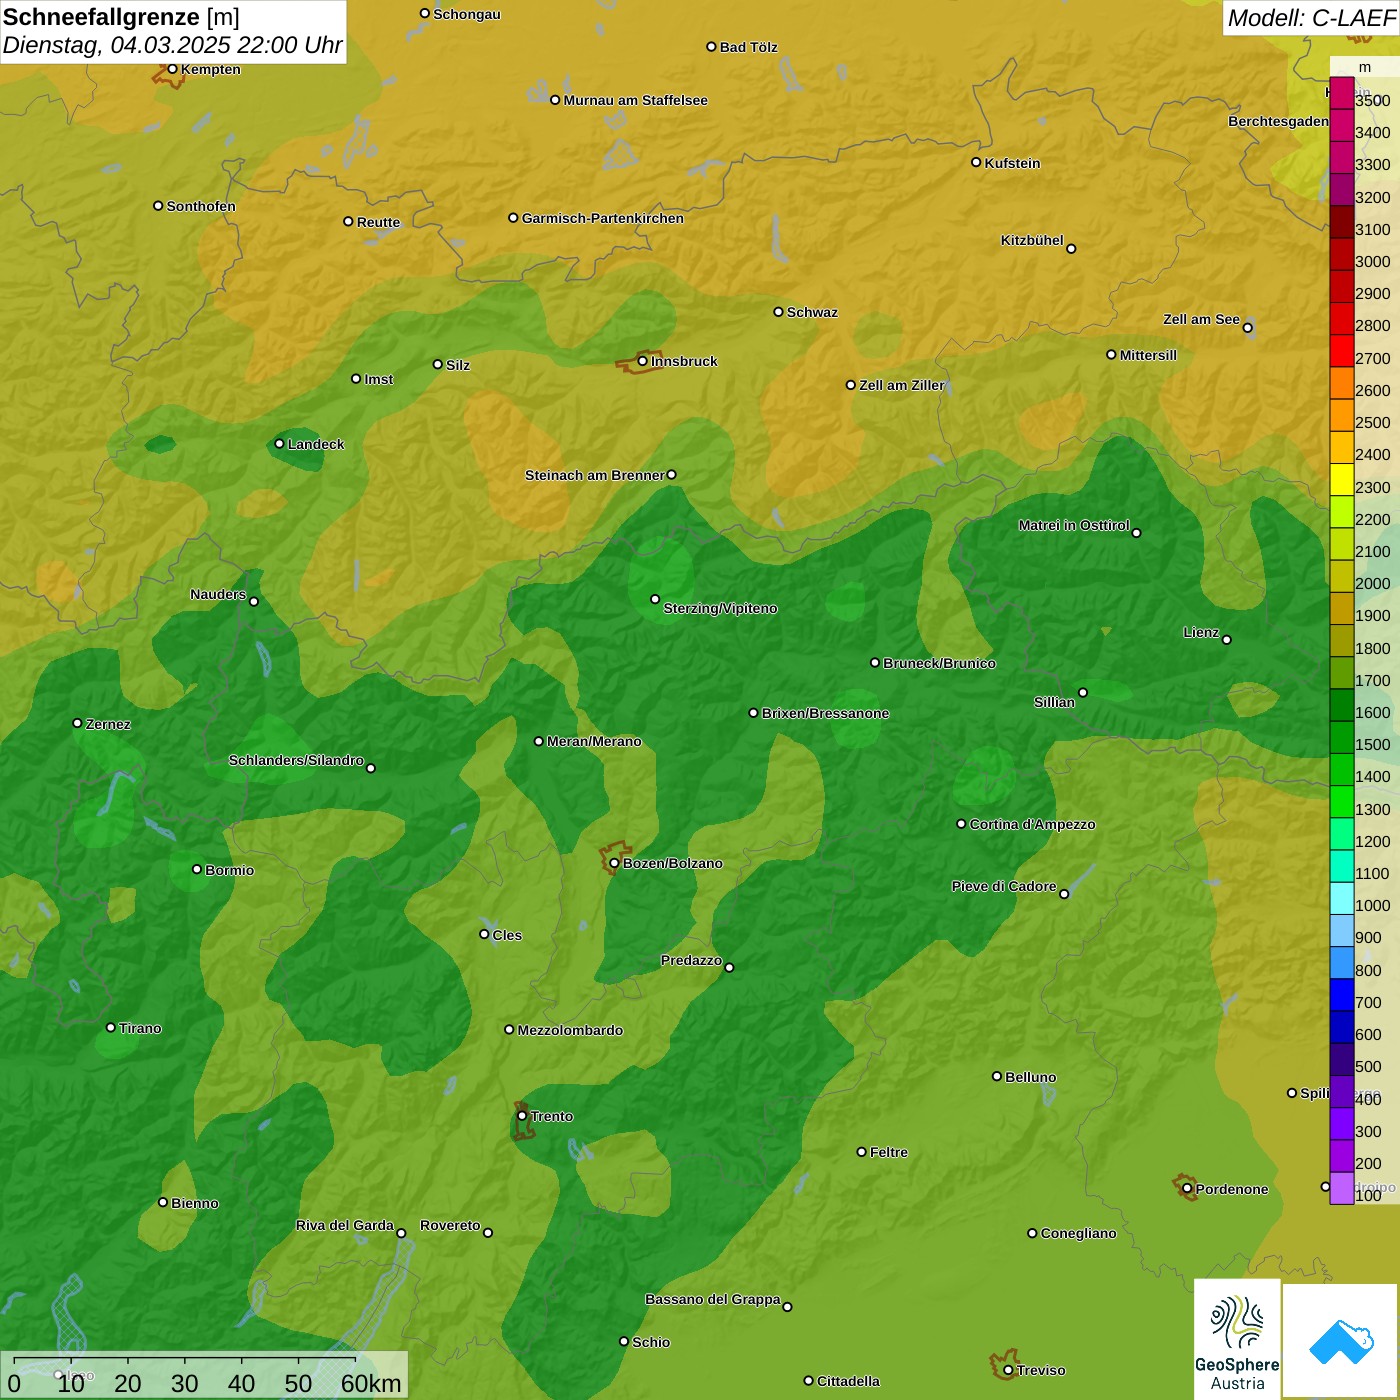Click the Kufstein city label
1400x1400 pixels.
click(1012, 163)
